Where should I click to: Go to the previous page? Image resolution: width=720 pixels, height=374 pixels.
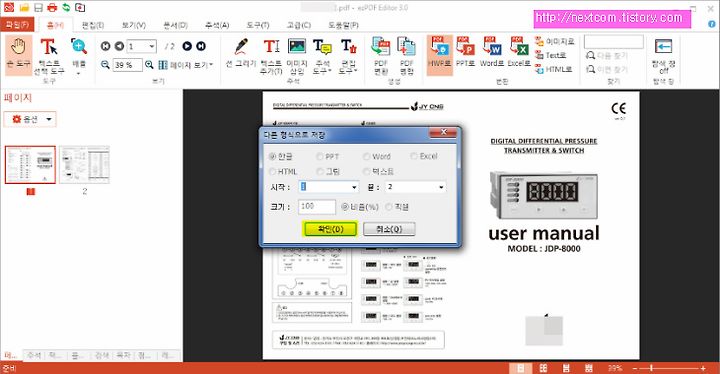119,46
